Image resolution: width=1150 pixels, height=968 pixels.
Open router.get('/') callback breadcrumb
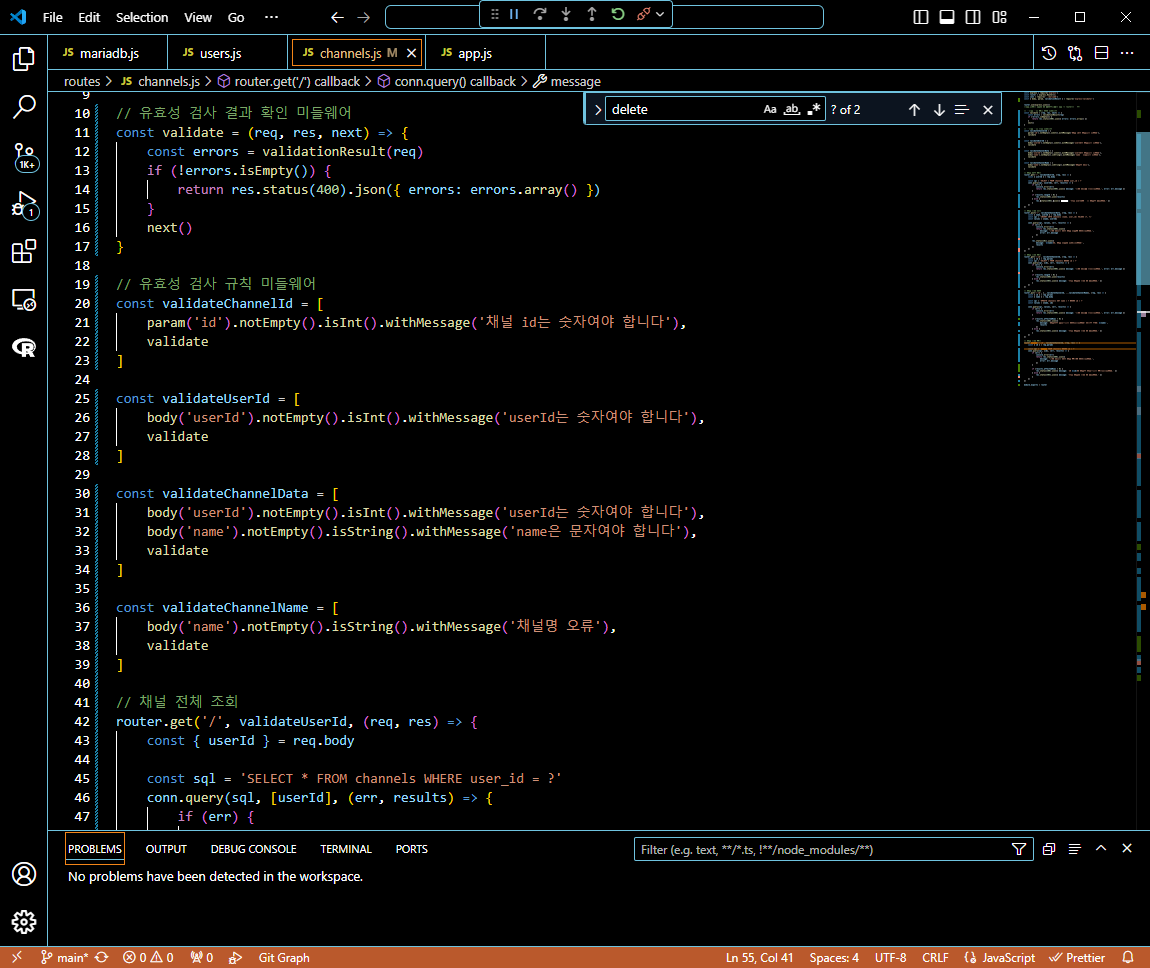coord(289,81)
